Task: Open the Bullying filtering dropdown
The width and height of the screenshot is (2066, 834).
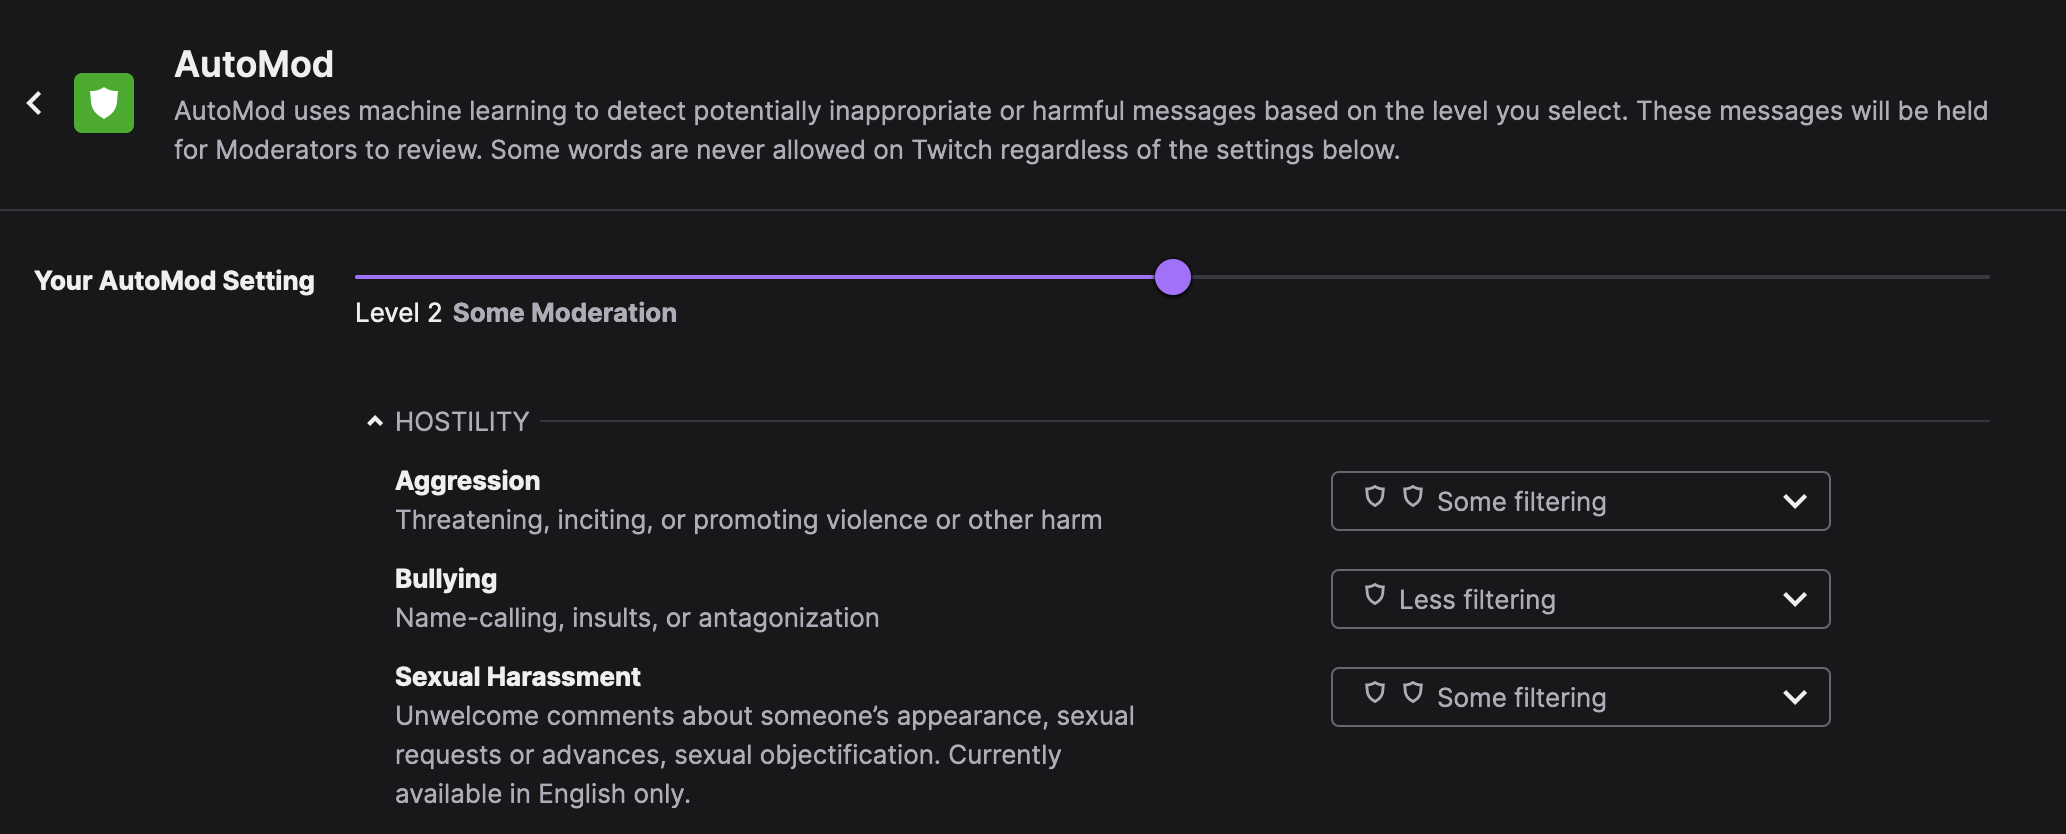Action: [x=1580, y=599]
